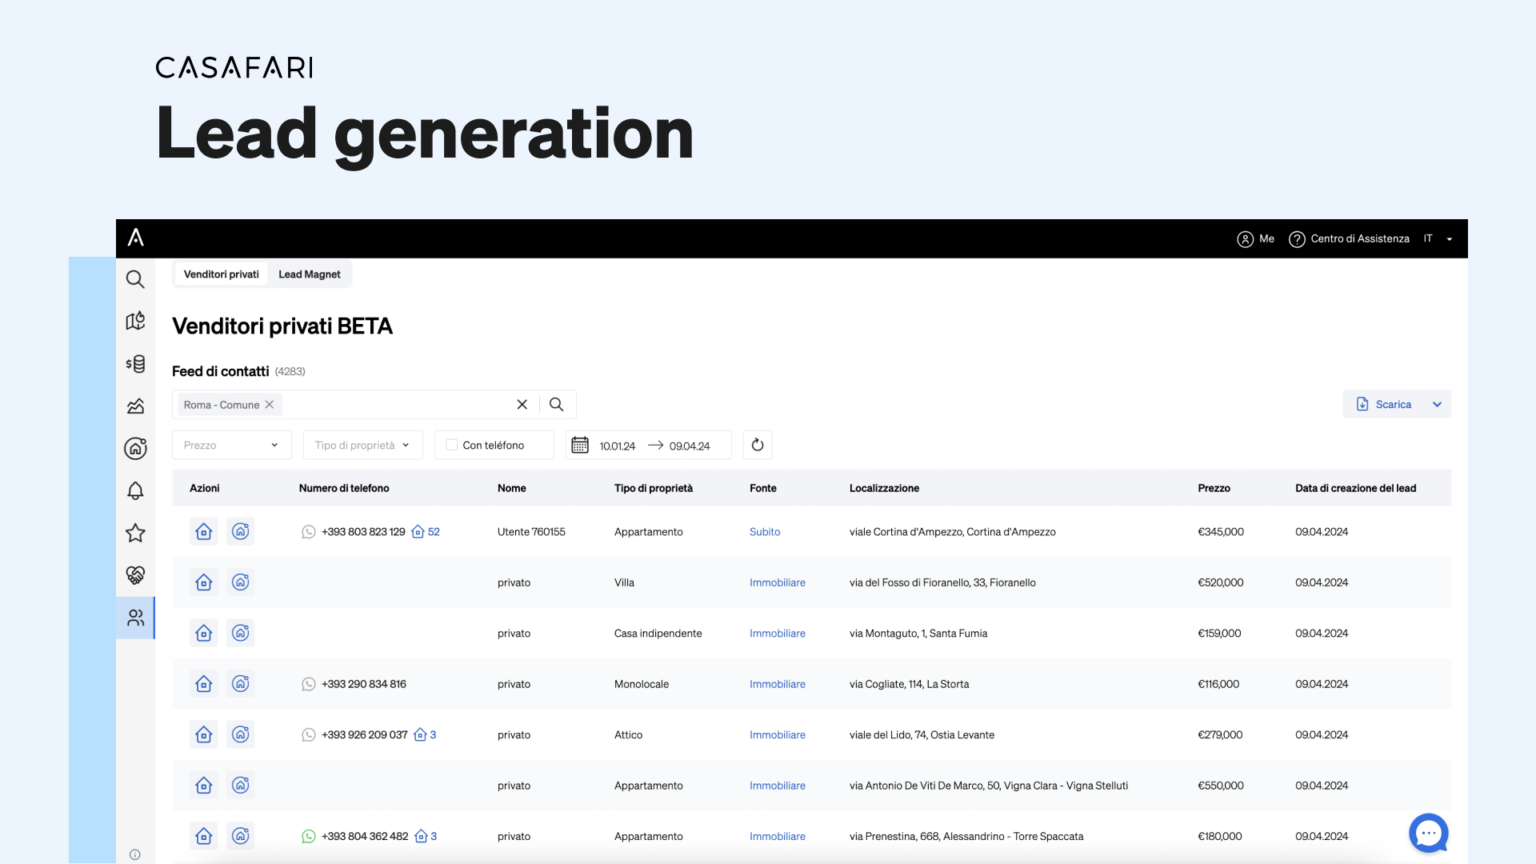Click circular house icon in €180,000 row
This screenshot has width=1536, height=864.
(x=240, y=836)
